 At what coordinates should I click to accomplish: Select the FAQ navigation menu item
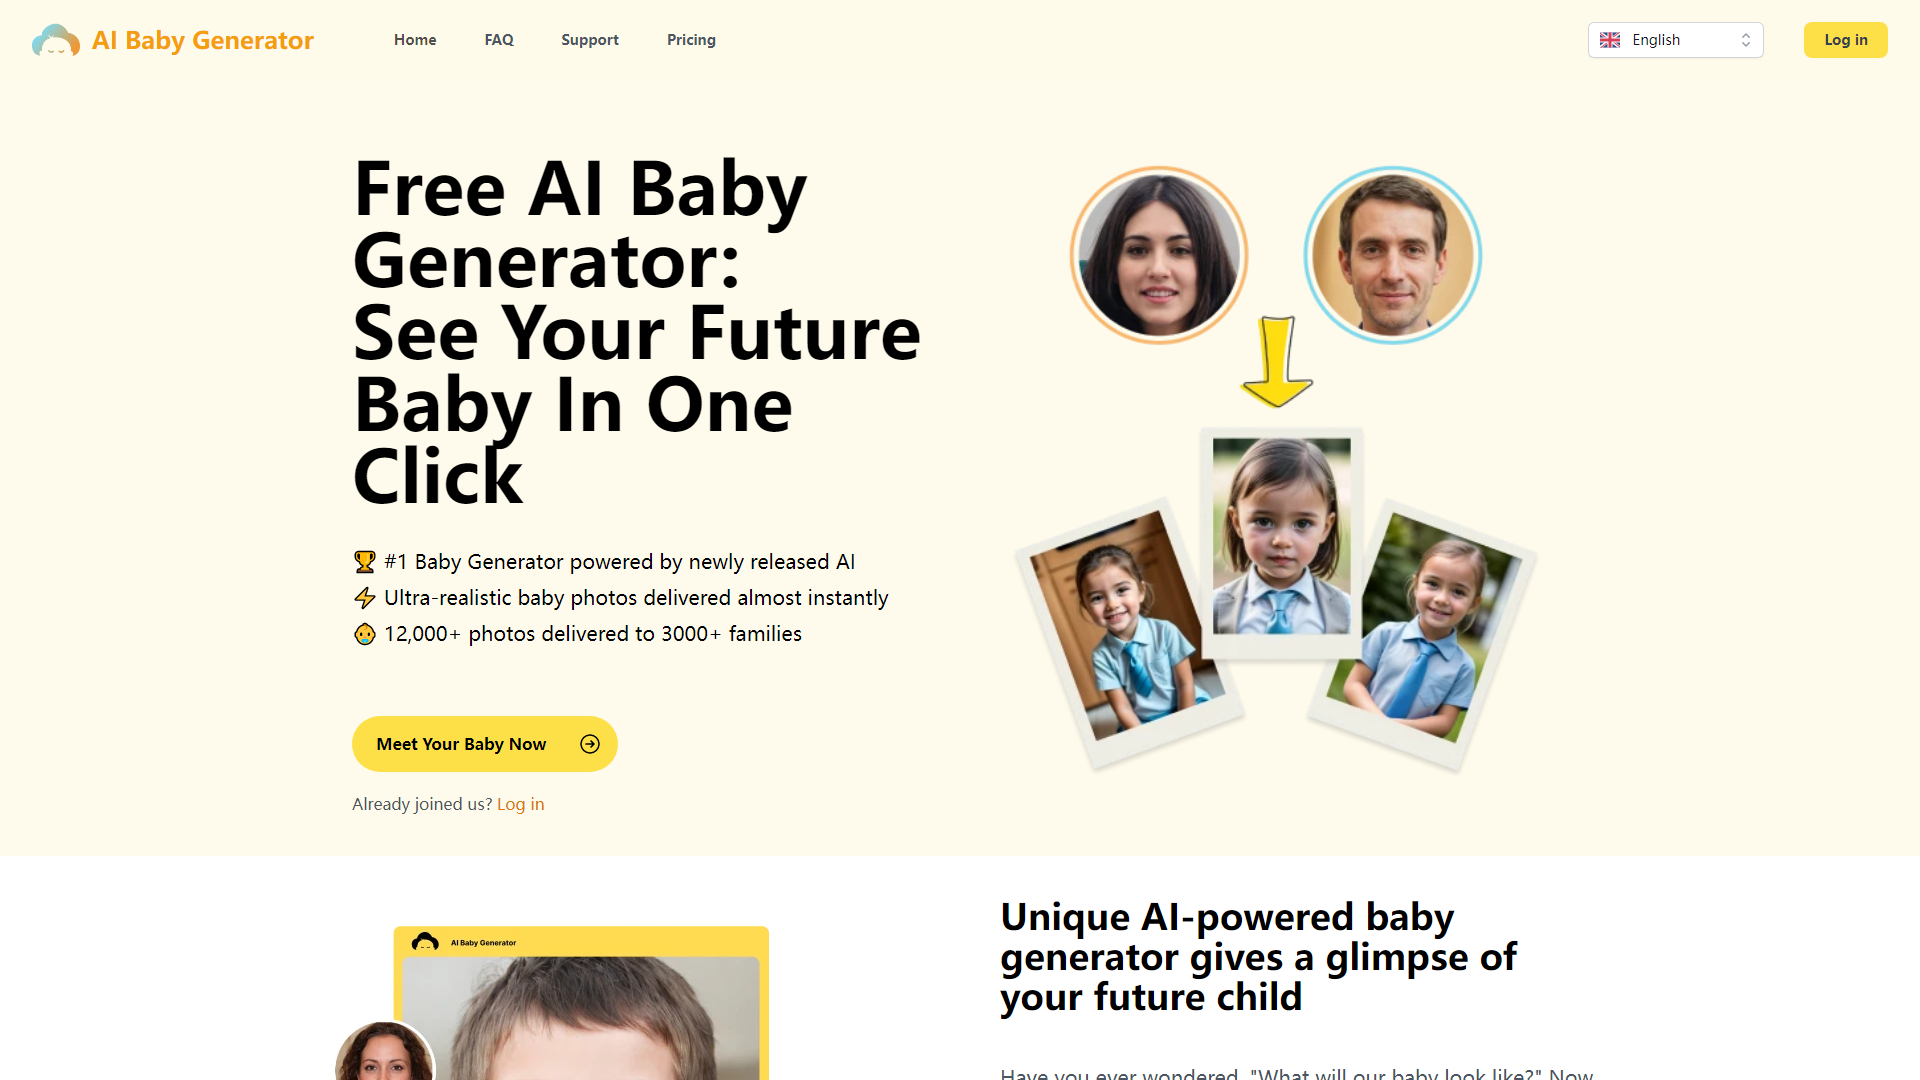(x=498, y=38)
